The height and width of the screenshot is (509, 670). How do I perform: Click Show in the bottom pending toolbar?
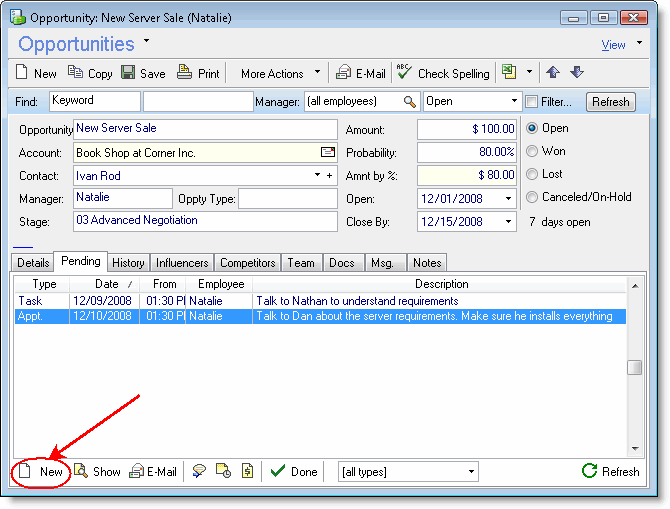[x=97, y=472]
